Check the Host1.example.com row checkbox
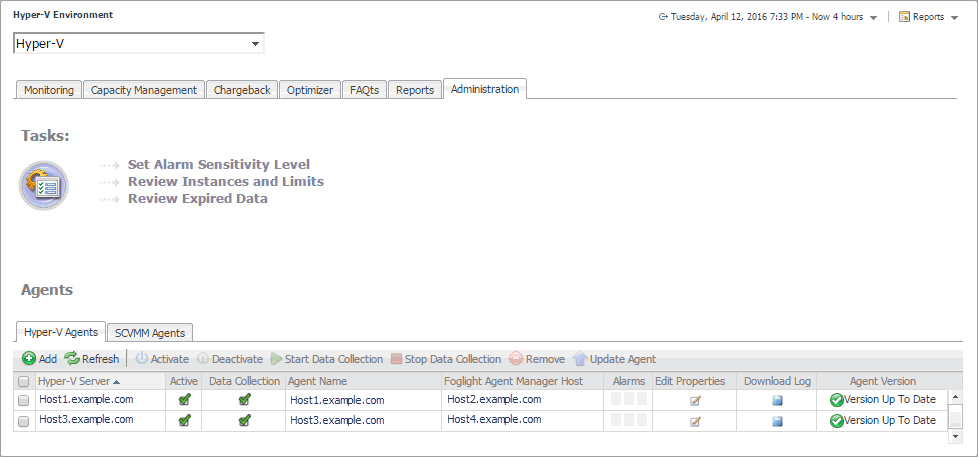The image size is (978, 457). pyautogui.click(x=24, y=401)
